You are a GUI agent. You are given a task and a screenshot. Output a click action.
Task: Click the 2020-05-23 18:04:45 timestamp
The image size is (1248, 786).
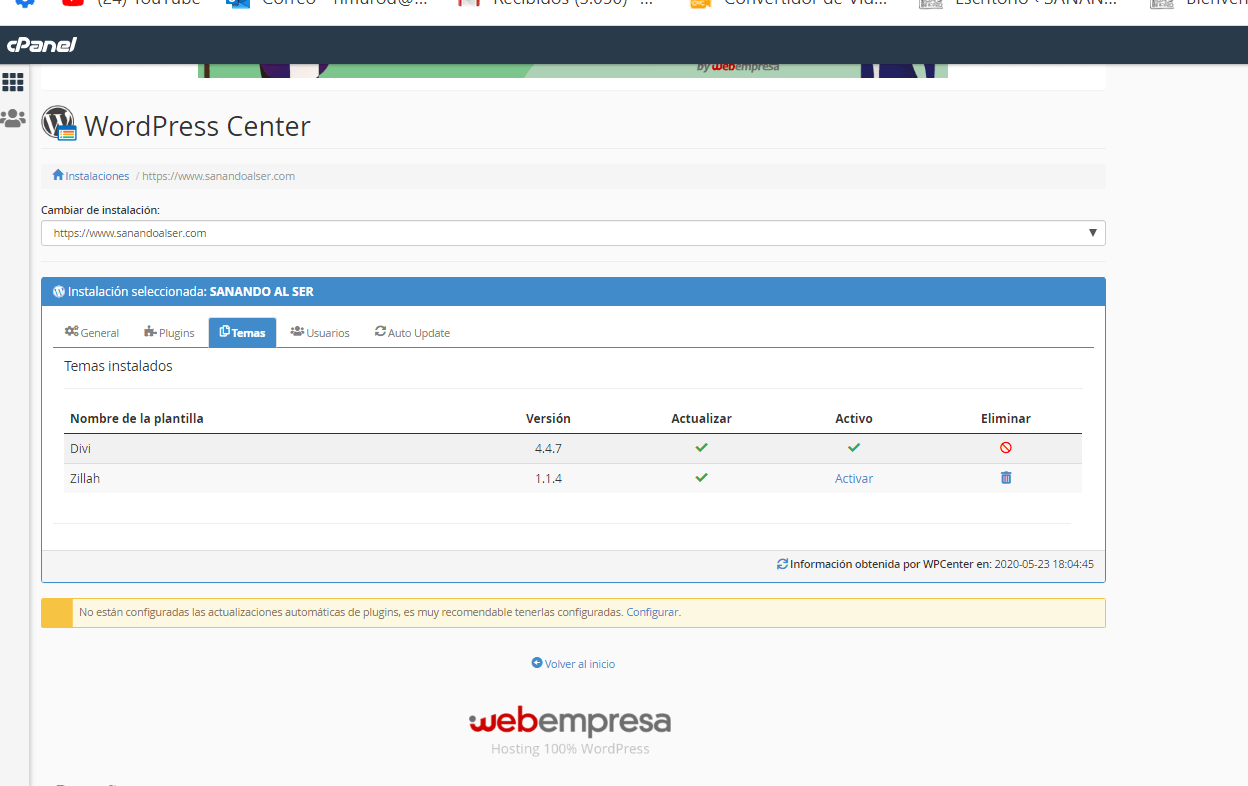[1044, 564]
